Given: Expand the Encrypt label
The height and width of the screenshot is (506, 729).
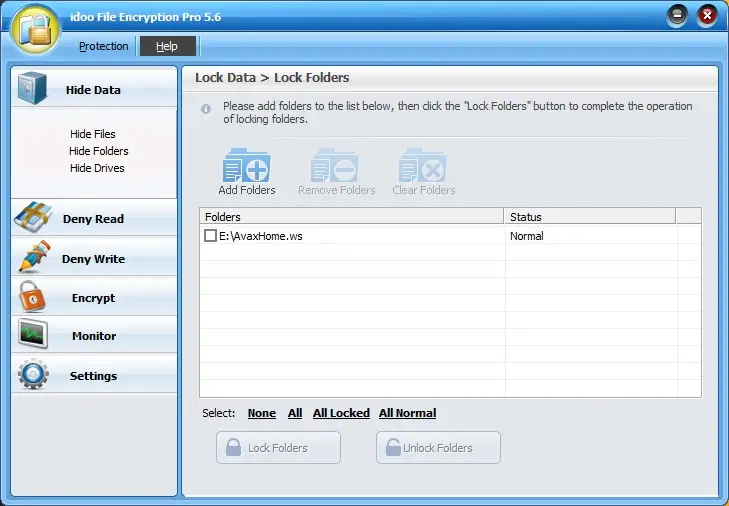Looking at the screenshot, I should (x=93, y=298).
